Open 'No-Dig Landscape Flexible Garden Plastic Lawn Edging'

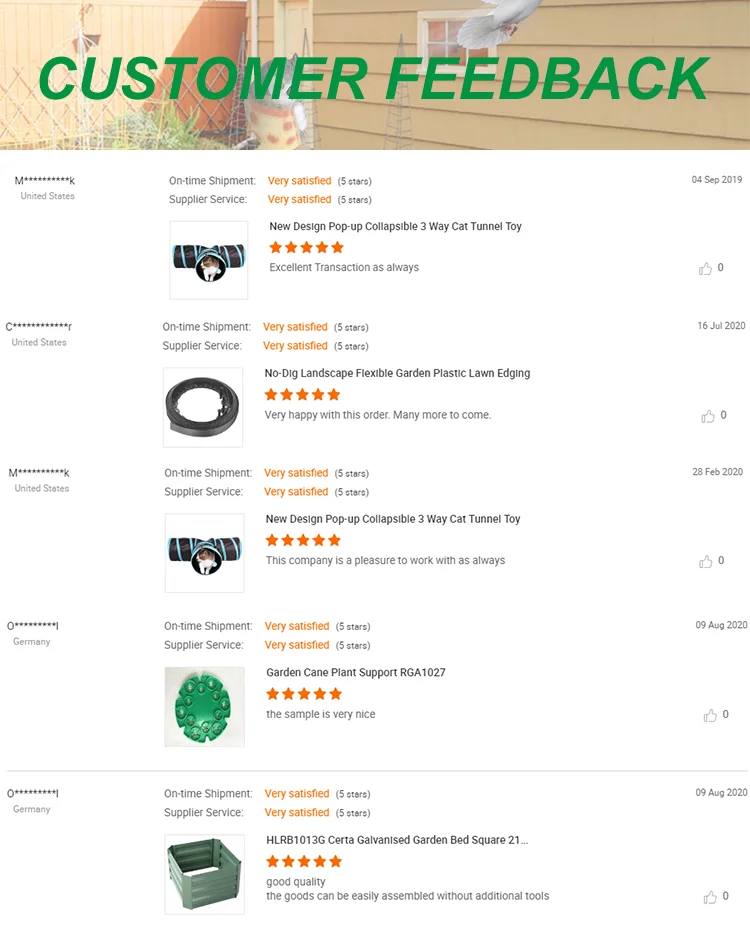point(397,373)
